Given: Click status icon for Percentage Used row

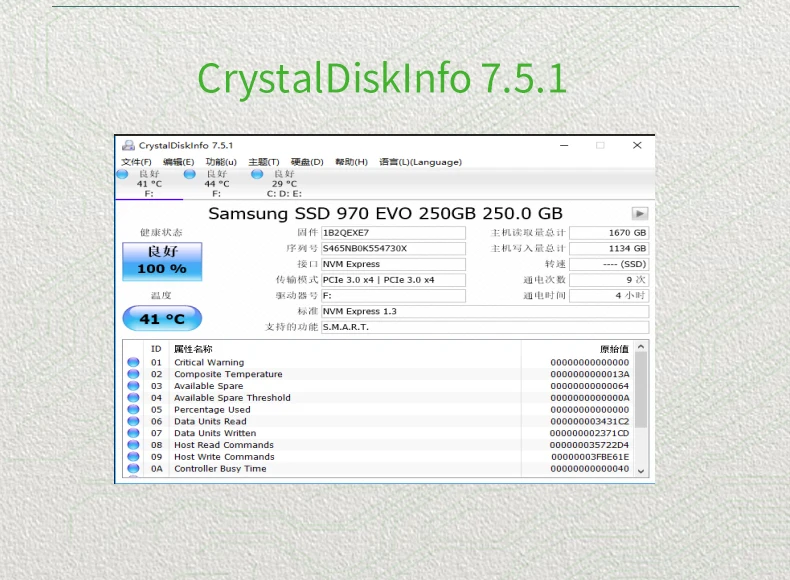Looking at the screenshot, I should [x=133, y=410].
